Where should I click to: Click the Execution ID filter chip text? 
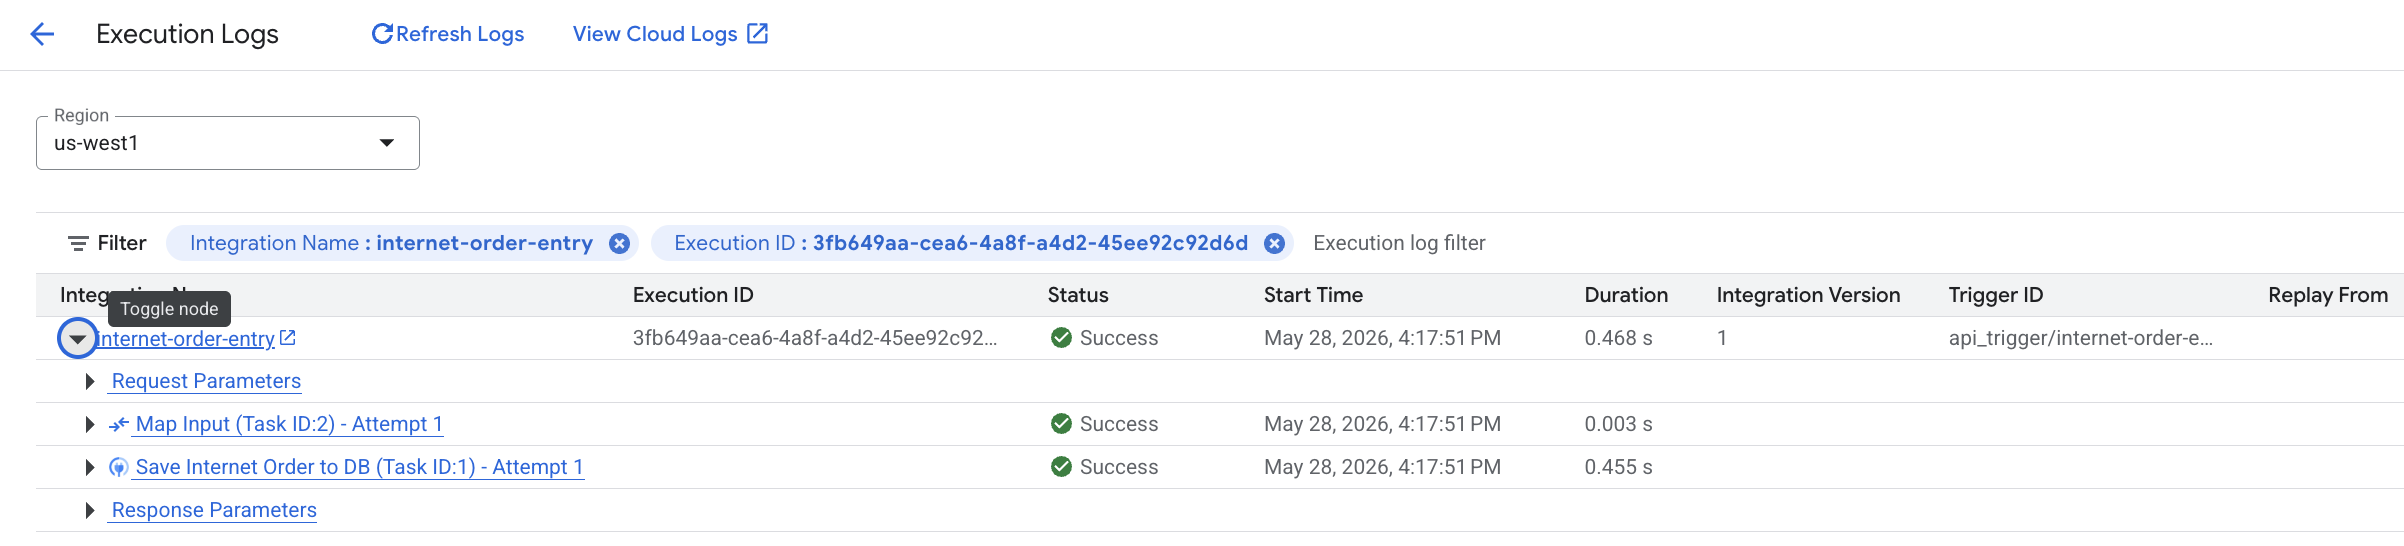(x=961, y=243)
